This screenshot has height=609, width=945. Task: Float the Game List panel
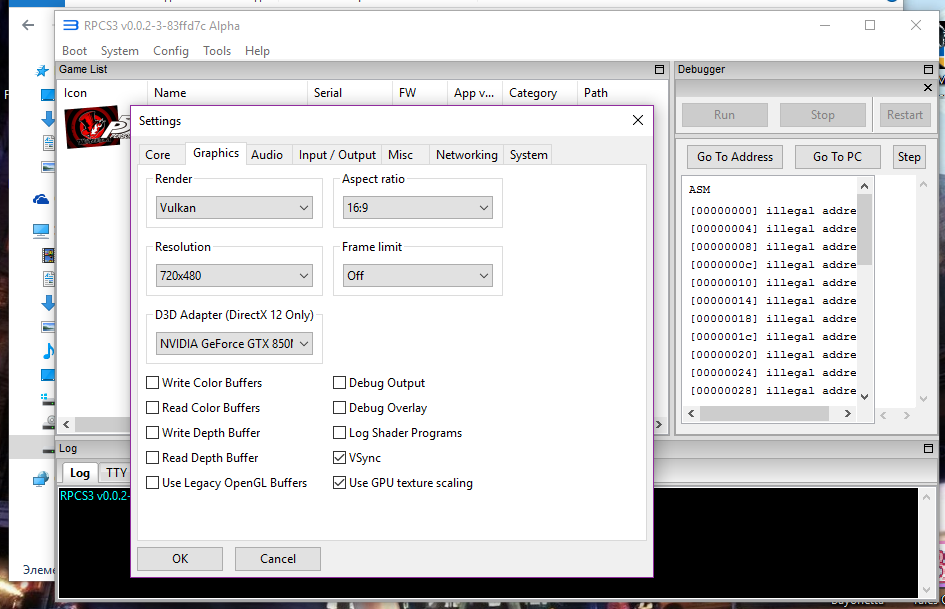[659, 70]
